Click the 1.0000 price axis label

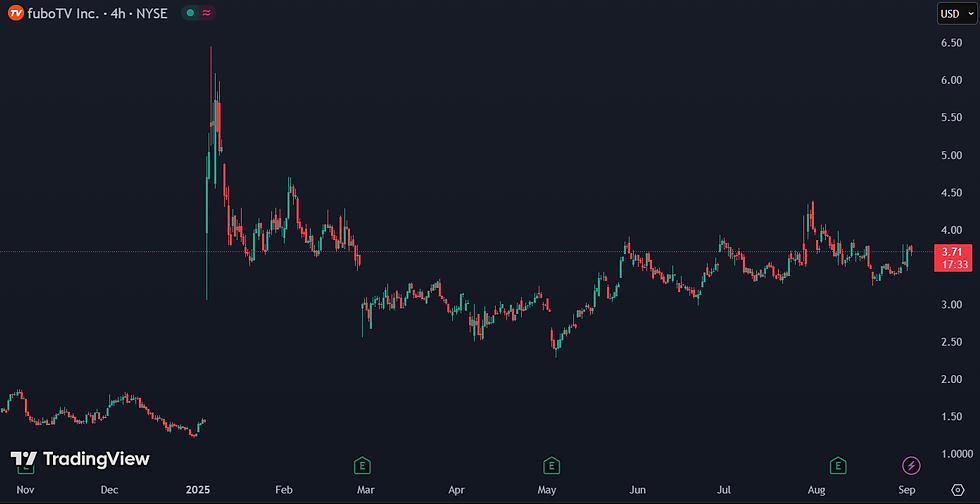[x=958, y=455]
